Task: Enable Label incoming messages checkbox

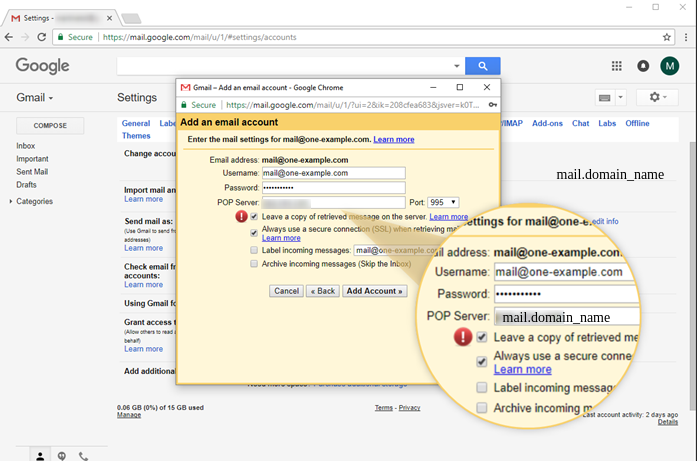Action: (x=254, y=250)
